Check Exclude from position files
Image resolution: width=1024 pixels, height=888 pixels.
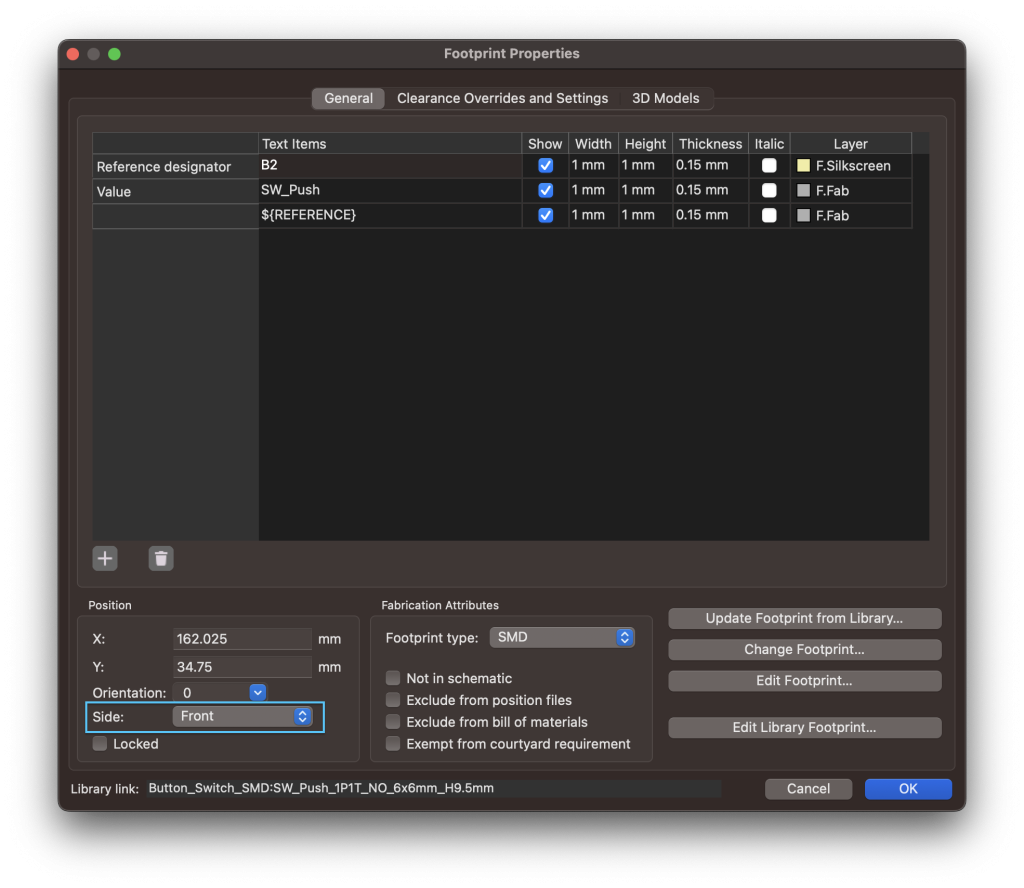393,700
